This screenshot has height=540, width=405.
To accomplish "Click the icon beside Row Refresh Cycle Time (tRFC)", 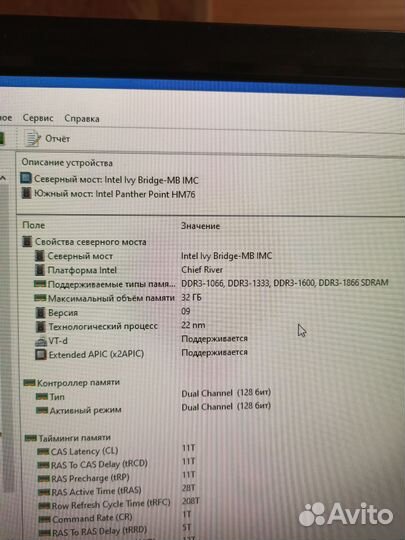I will coord(44,506).
